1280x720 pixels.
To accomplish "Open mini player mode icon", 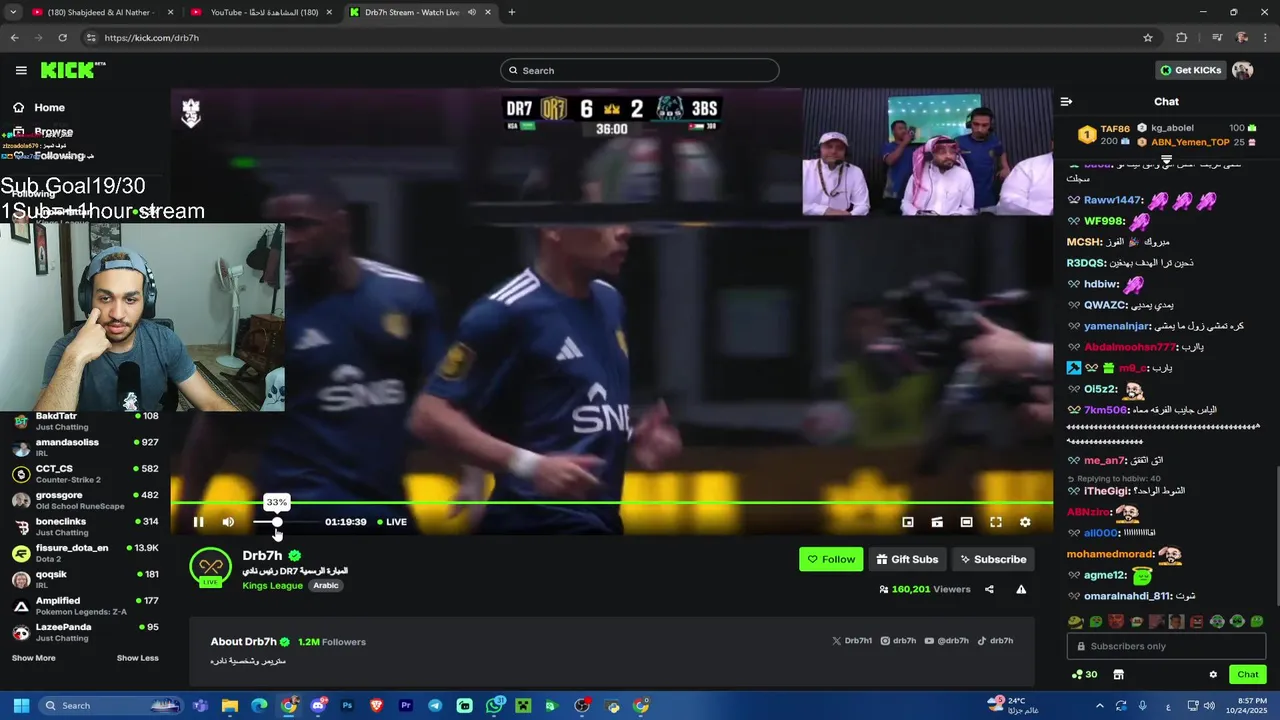I will point(908,522).
